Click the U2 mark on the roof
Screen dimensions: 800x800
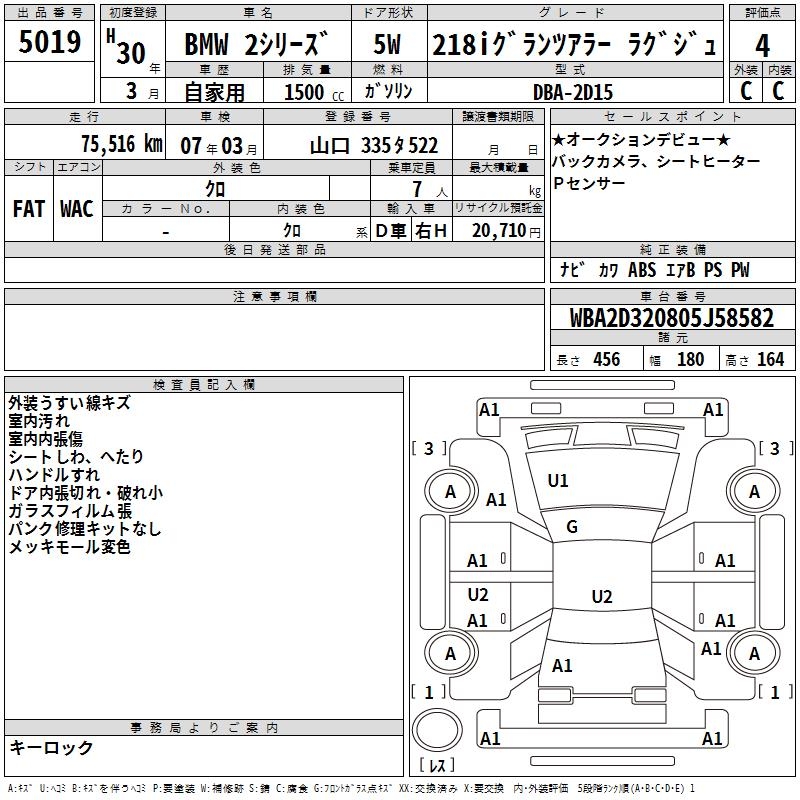point(602,596)
